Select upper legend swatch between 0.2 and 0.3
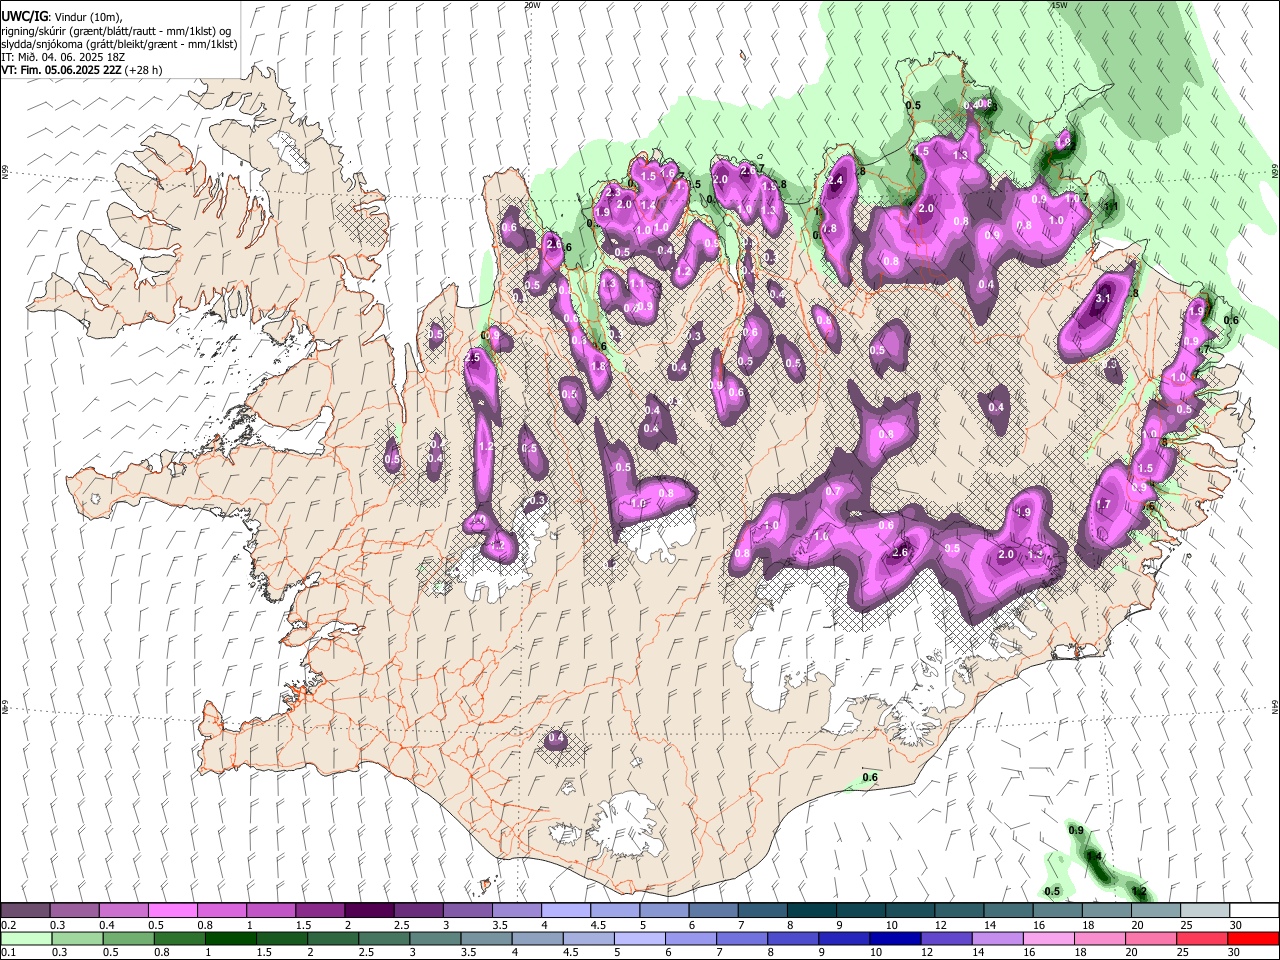This screenshot has height=960, width=1280. 25,910
